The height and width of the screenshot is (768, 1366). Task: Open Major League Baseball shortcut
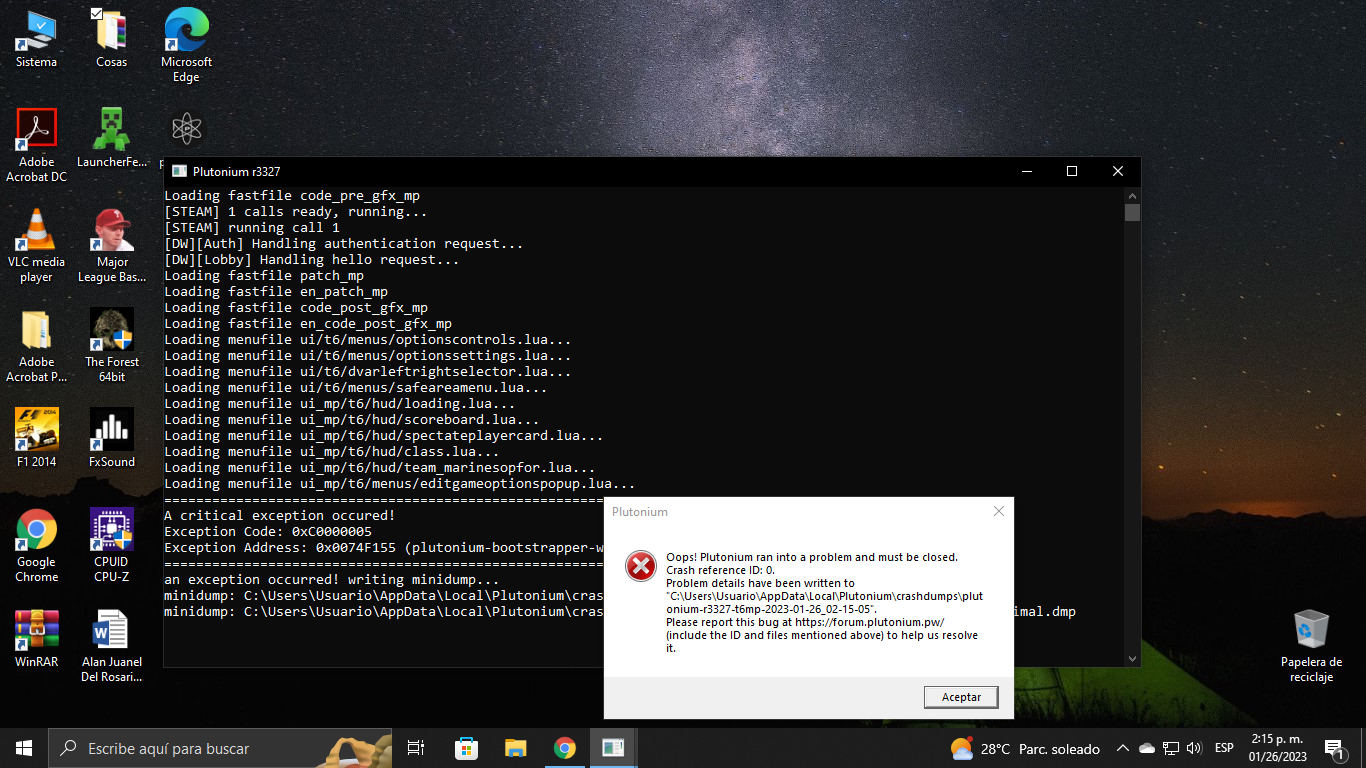(112, 246)
